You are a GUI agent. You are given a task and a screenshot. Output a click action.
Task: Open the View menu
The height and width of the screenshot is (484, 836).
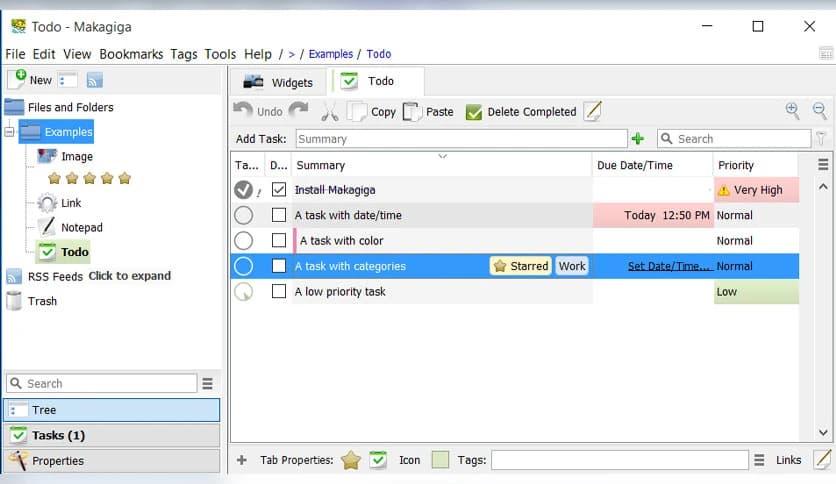coord(77,54)
